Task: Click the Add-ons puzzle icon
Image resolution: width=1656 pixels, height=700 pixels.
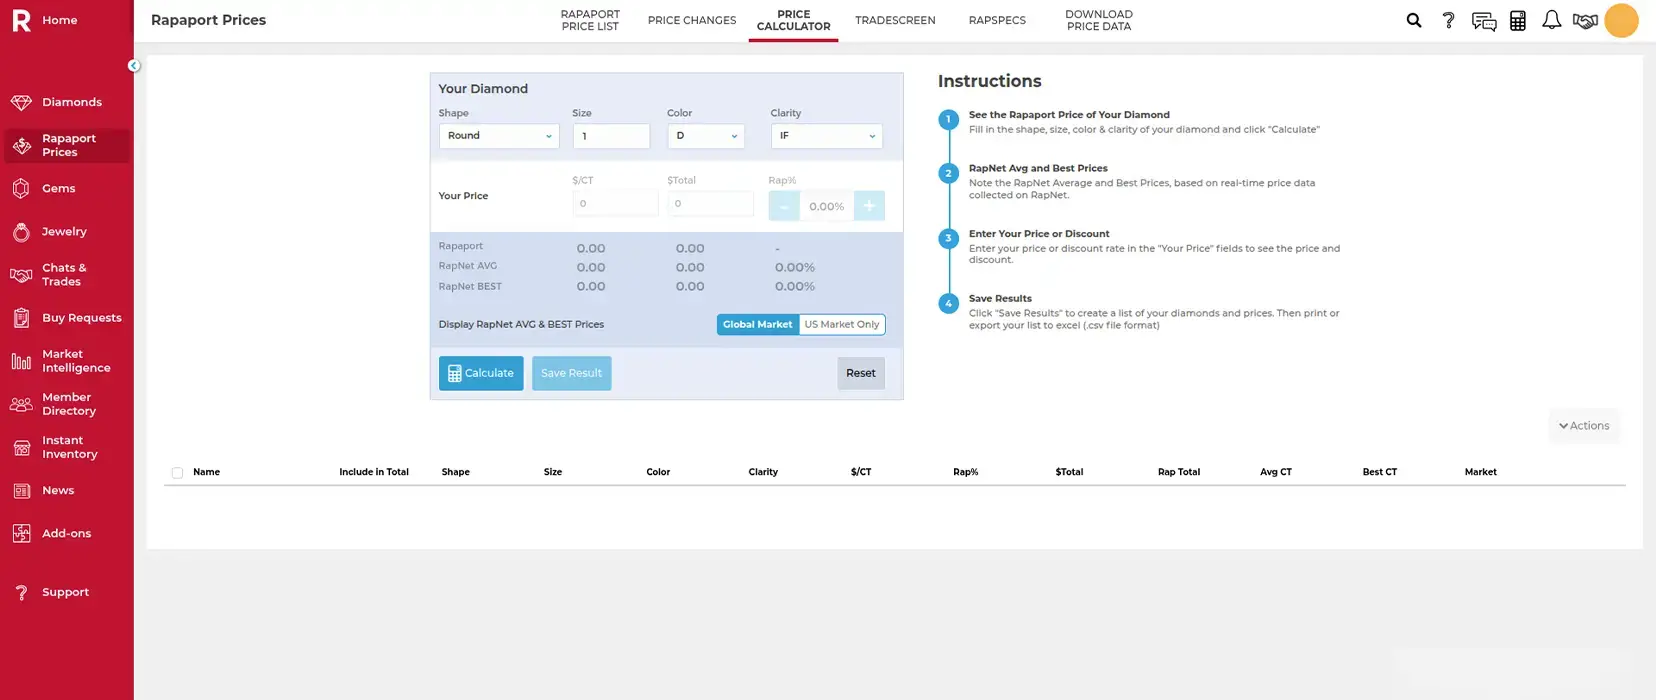Action: point(21,534)
